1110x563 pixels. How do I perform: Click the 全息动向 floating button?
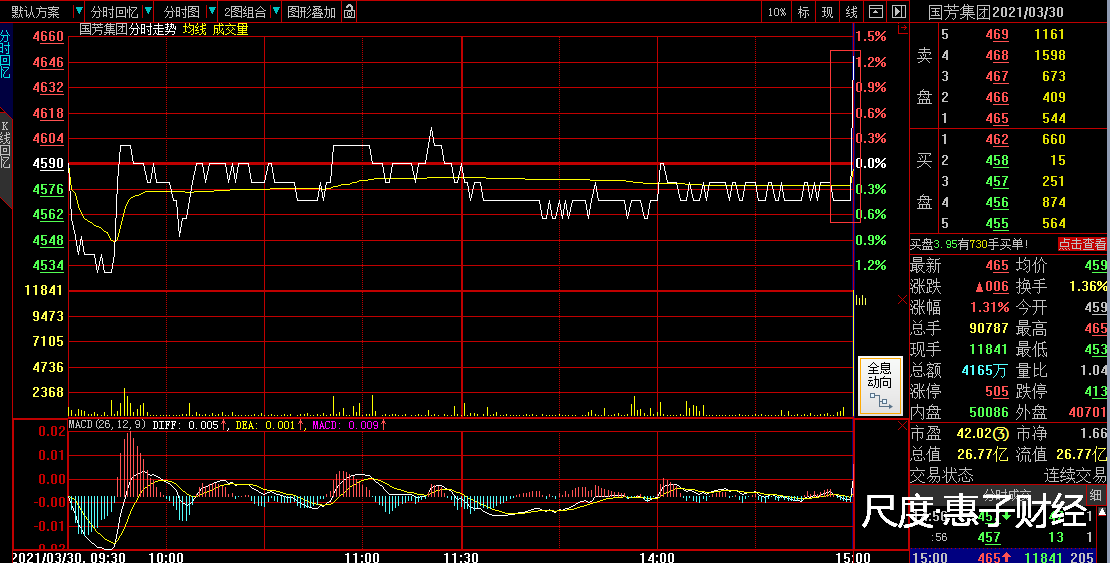880,387
